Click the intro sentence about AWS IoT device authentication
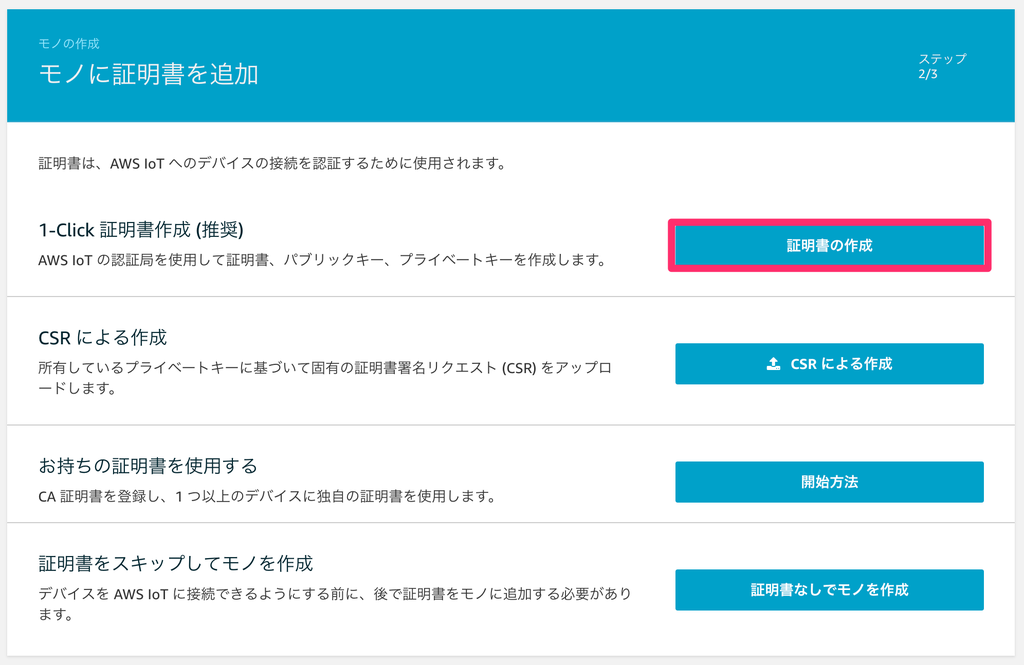 (272, 163)
